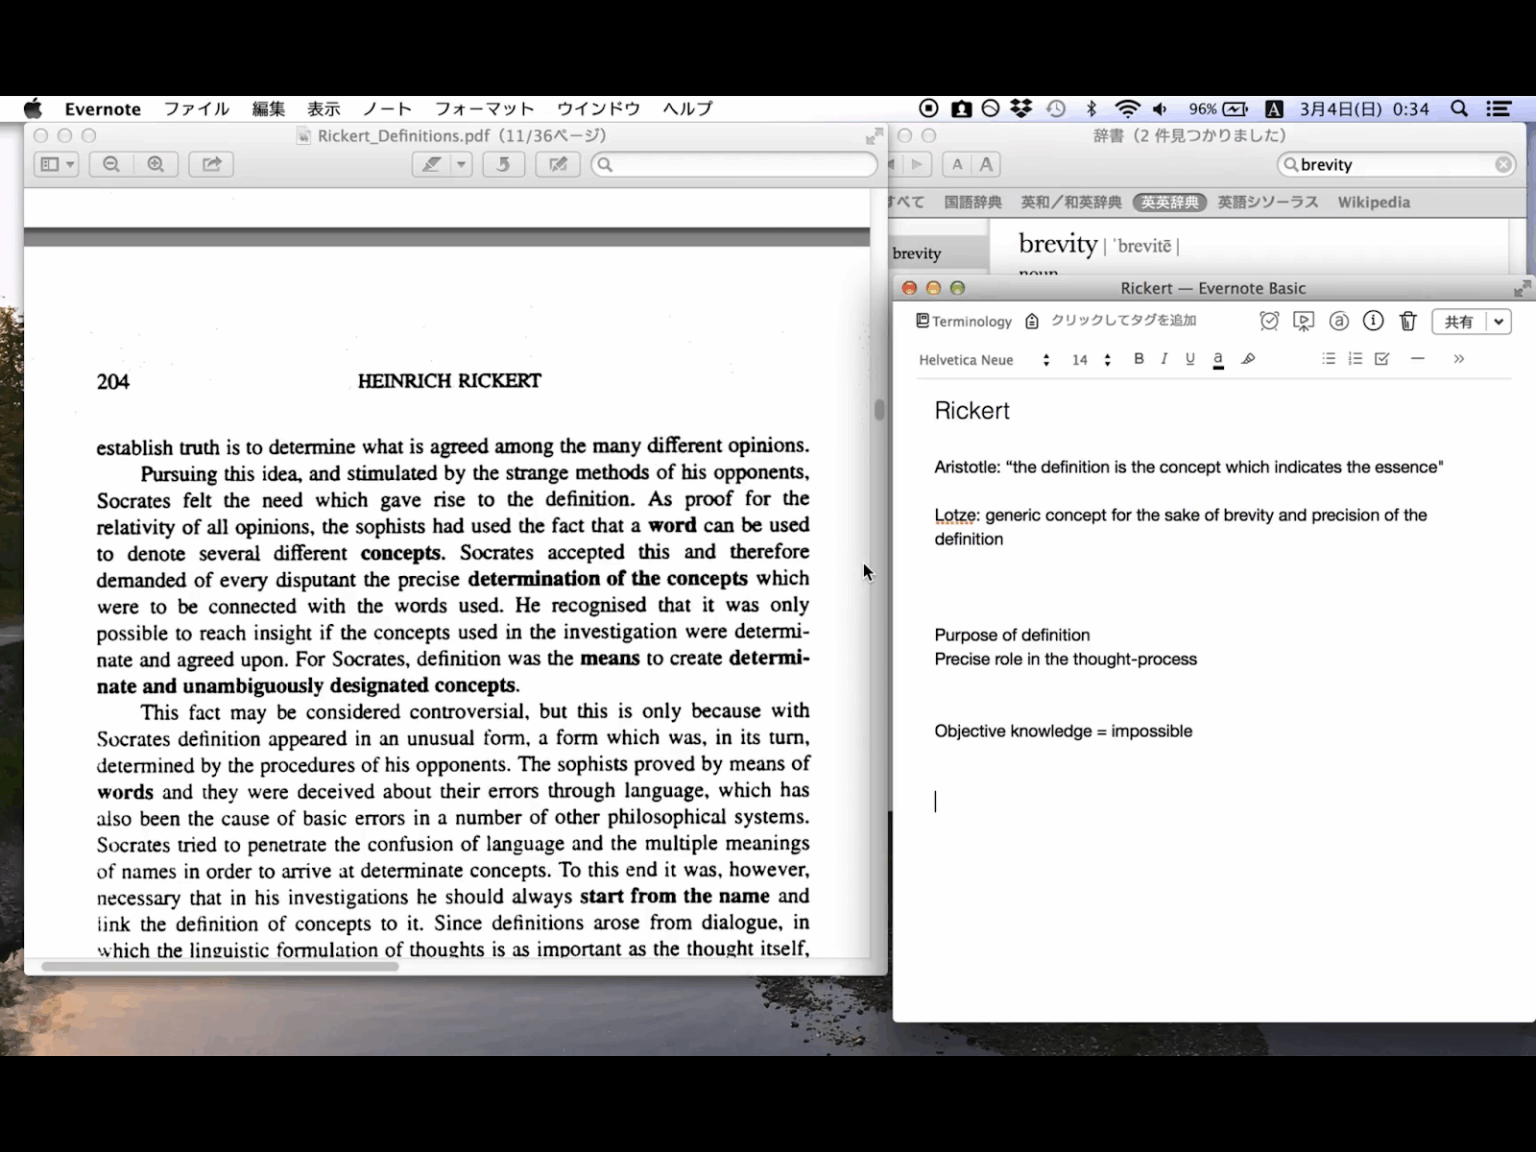Open the markup toolbar icon in Preview
The height and width of the screenshot is (1152, 1536).
click(557, 164)
